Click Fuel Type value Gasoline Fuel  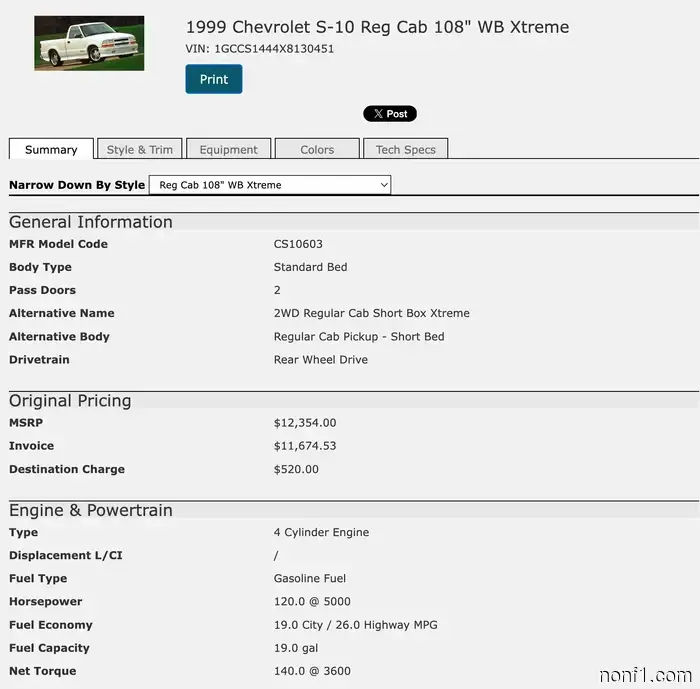point(310,578)
